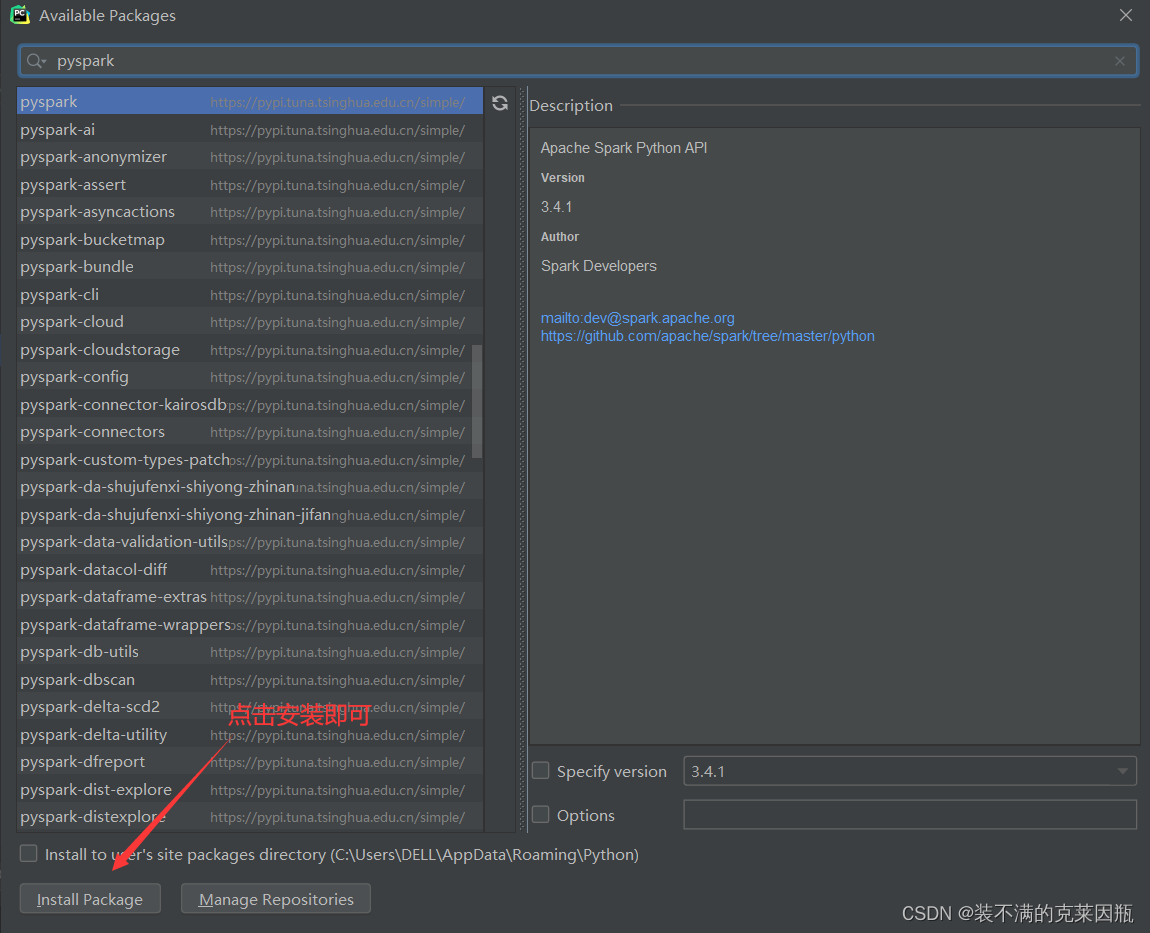This screenshot has width=1150, height=933.
Task: Select the pyspark-db-utils package
Action: pos(249,651)
